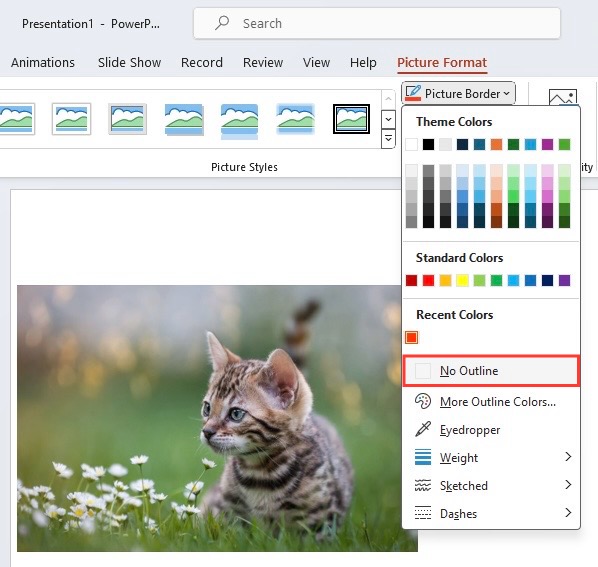The height and width of the screenshot is (567, 598).
Task: Click the search magnifier icon
Action: click(222, 23)
